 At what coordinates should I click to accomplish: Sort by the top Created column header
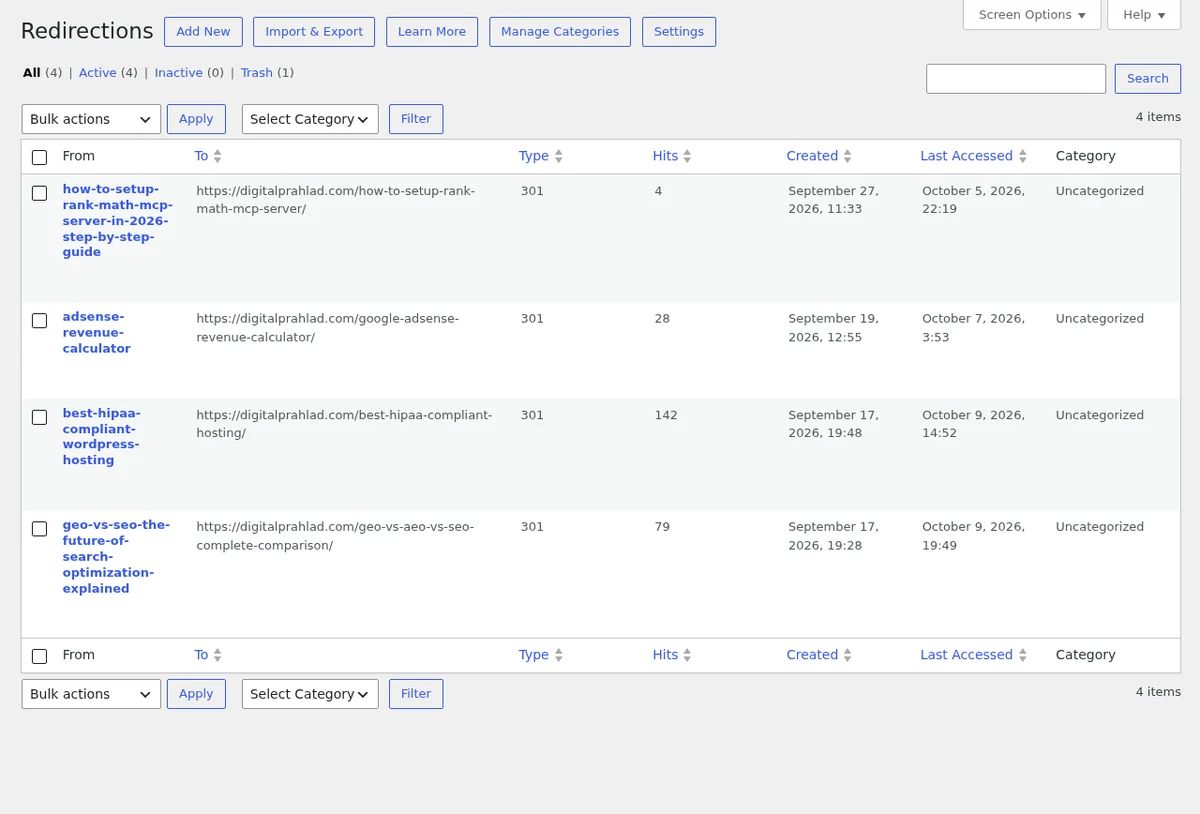[x=812, y=156]
